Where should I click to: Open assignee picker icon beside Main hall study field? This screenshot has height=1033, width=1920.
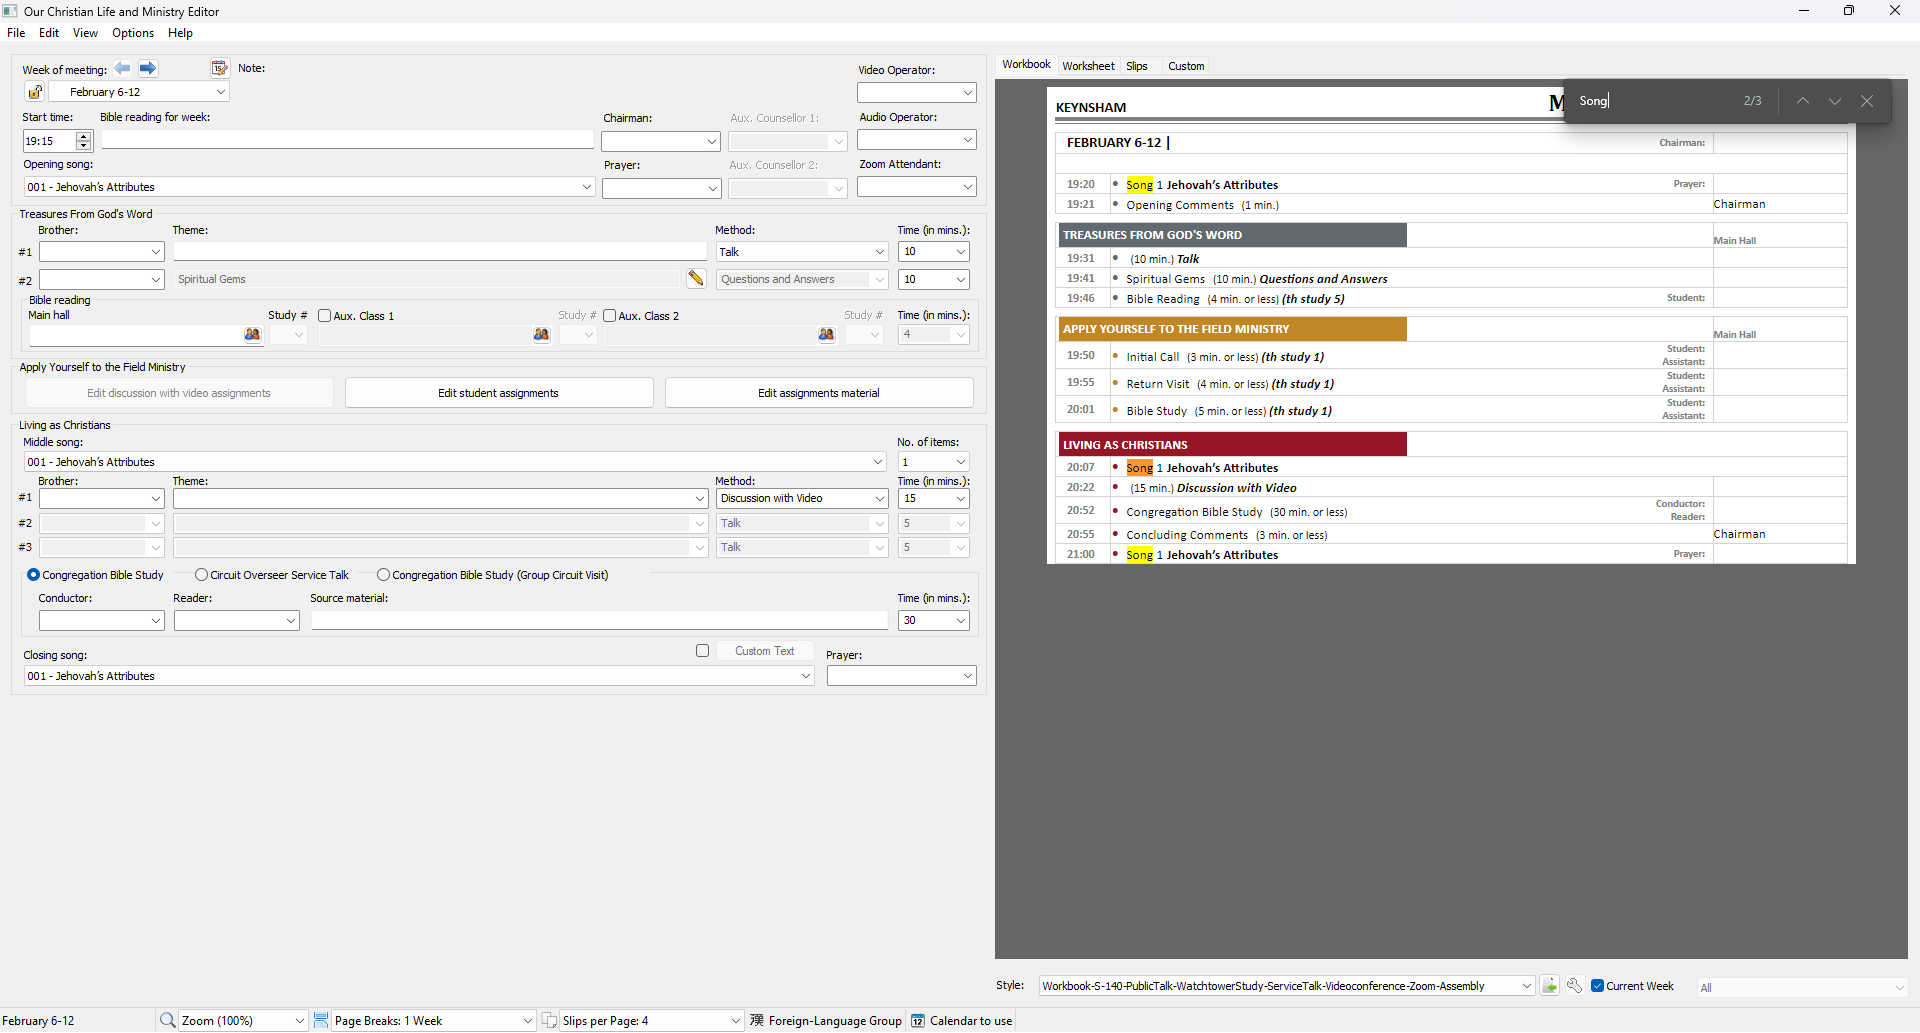point(253,335)
